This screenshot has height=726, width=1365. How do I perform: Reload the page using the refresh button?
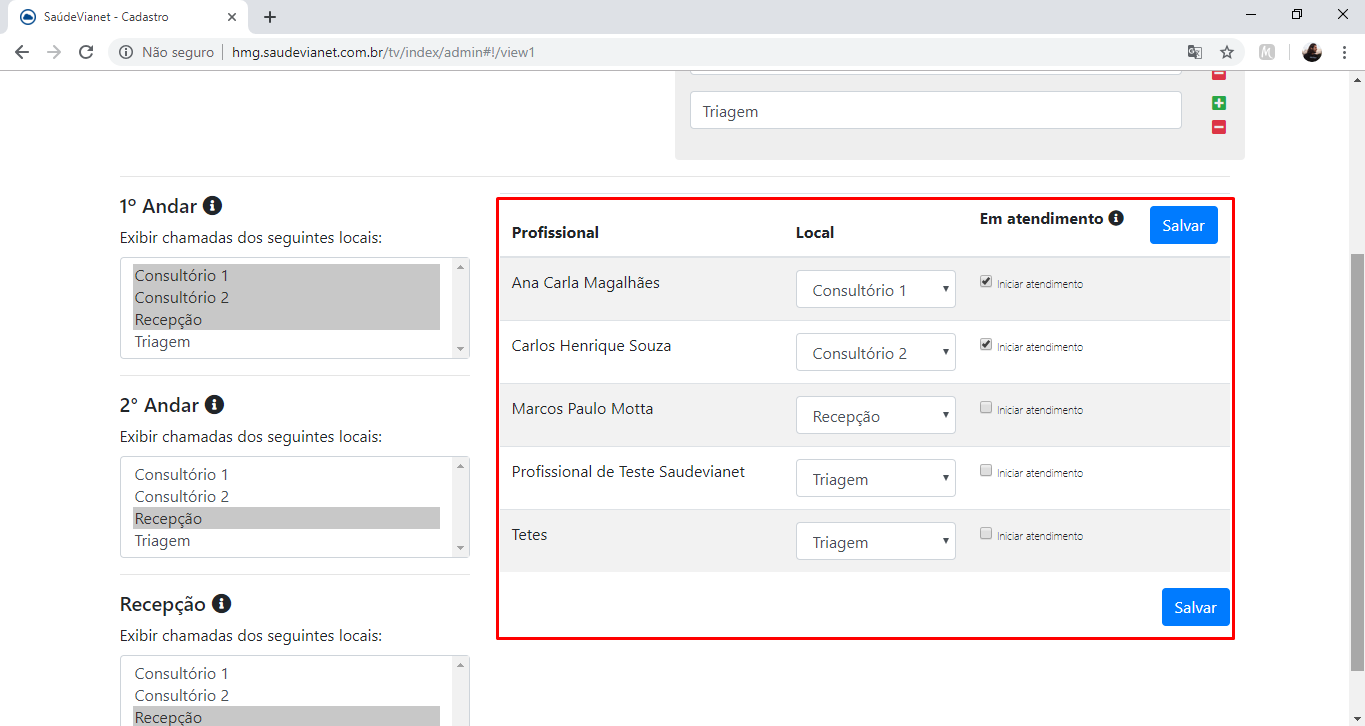86,52
